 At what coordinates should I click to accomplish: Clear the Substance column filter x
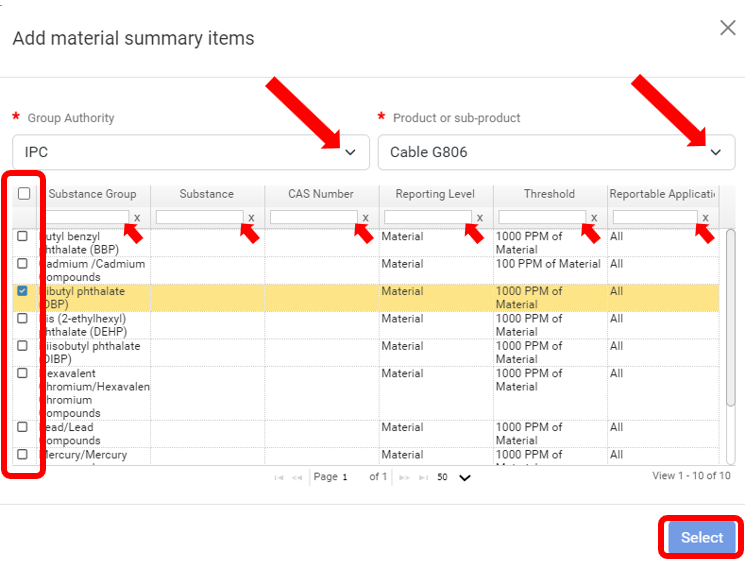(x=251, y=218)
